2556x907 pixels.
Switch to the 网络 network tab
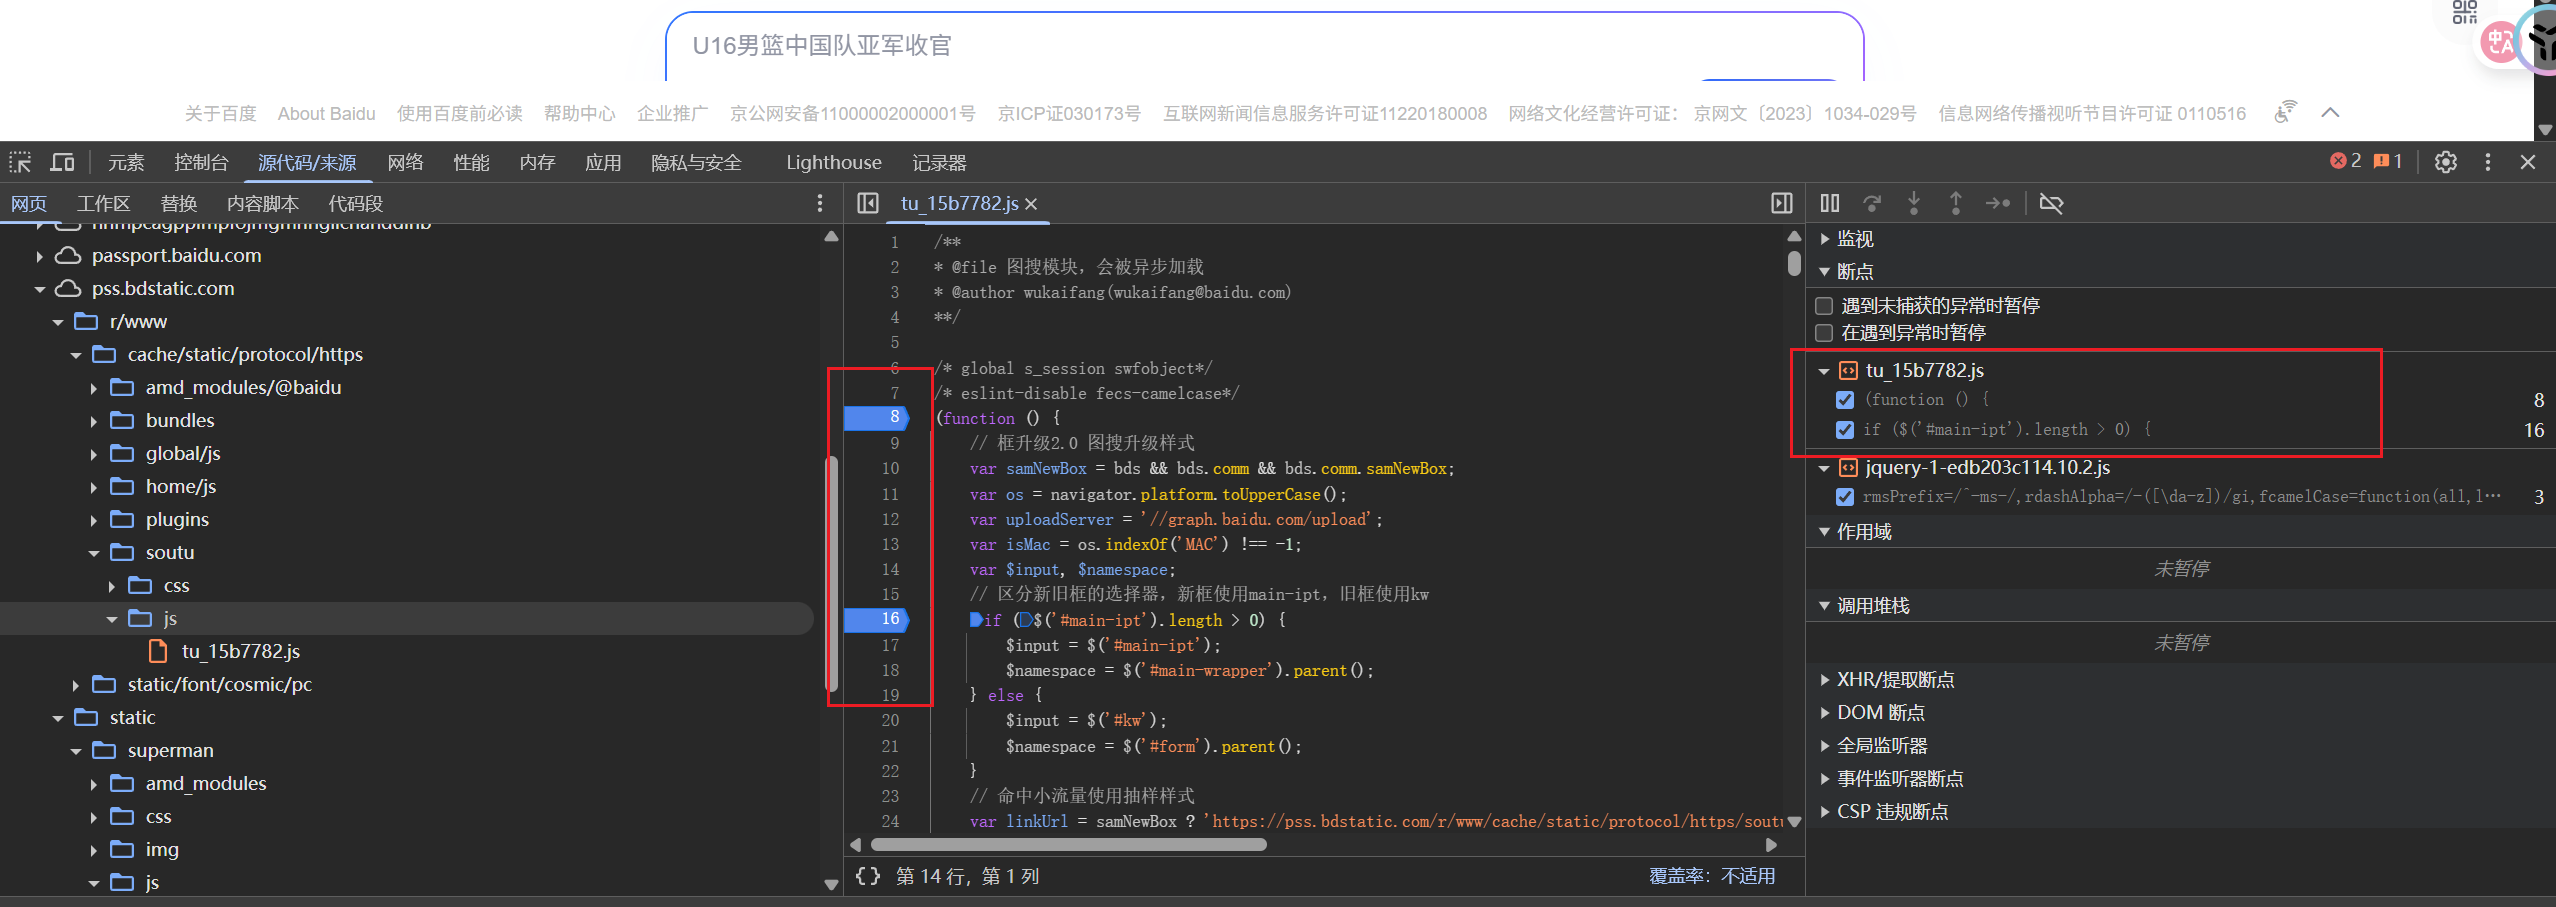pyautogui.click(x=405, y=162)
